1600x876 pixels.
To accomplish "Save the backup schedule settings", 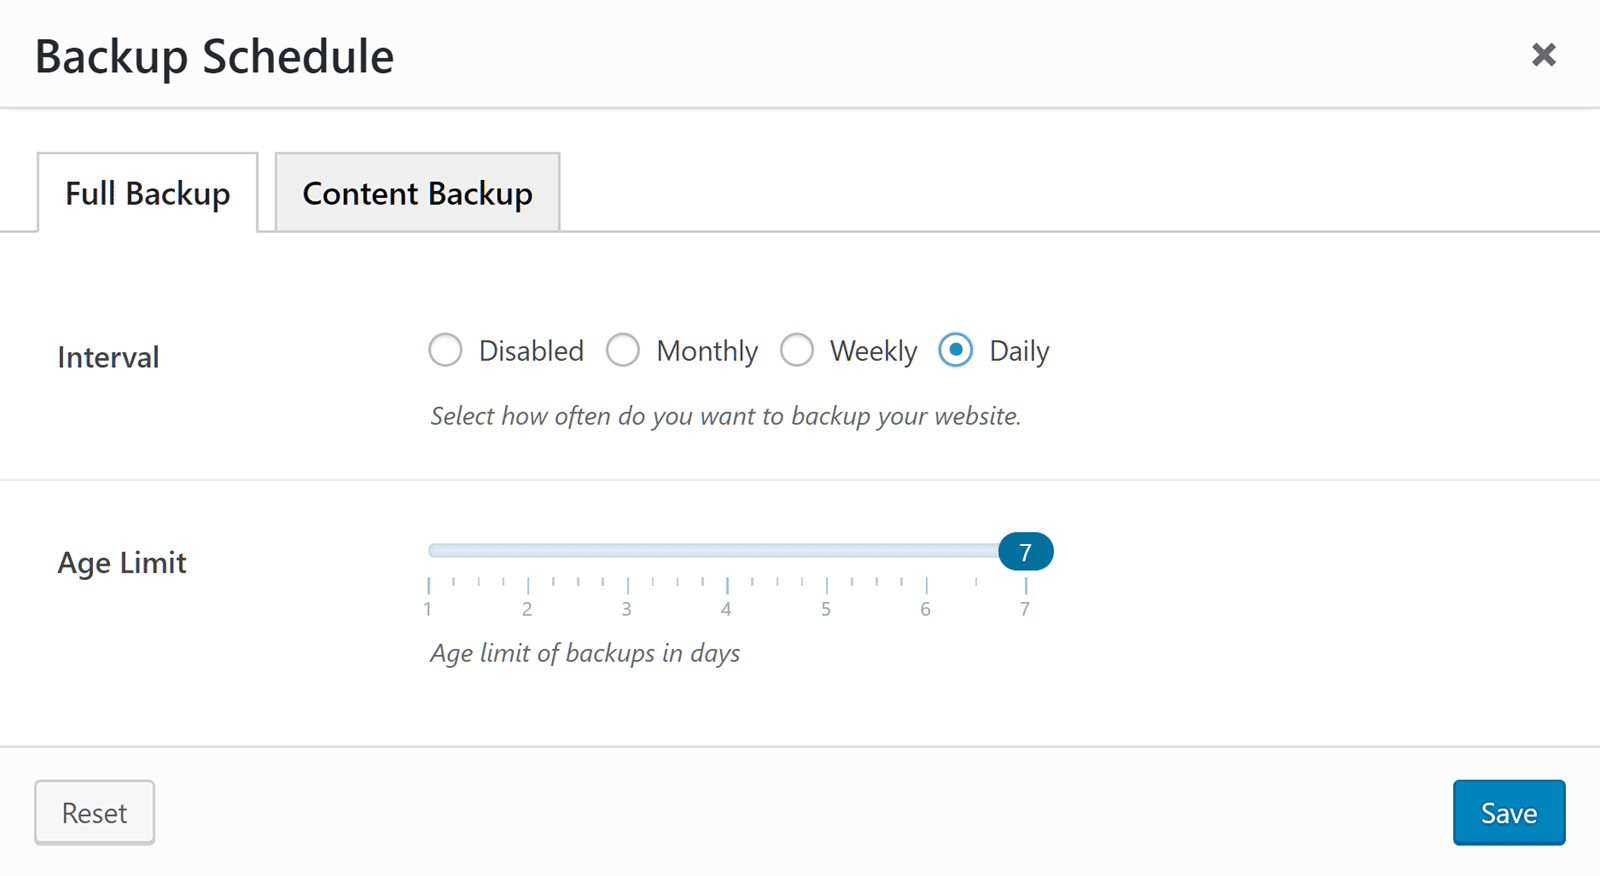I will tap(1508, 813).
